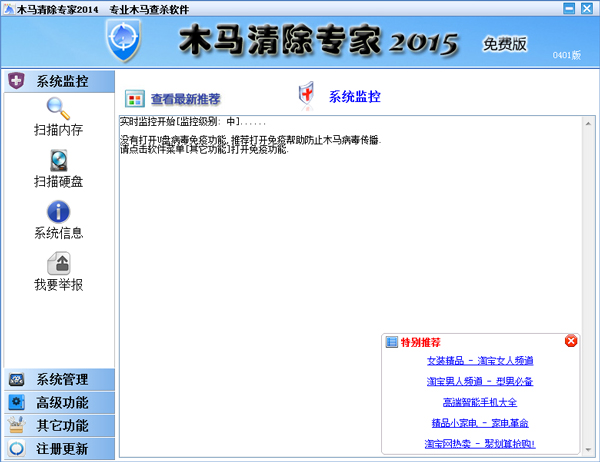
Task: Click the 扫描硬盘 hard disk icon
Action: [58, 161]
